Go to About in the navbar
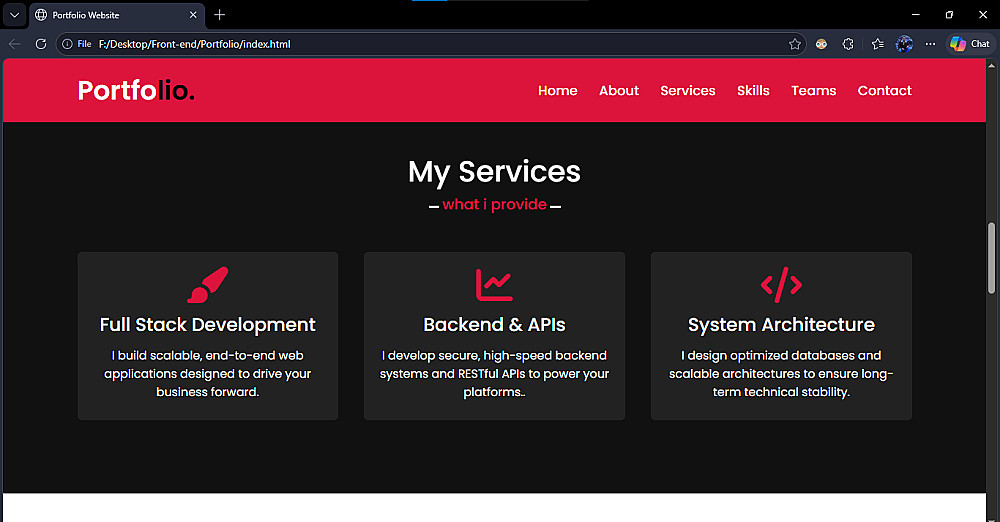This screenshot has height=522, width=1000. [619, 91]
